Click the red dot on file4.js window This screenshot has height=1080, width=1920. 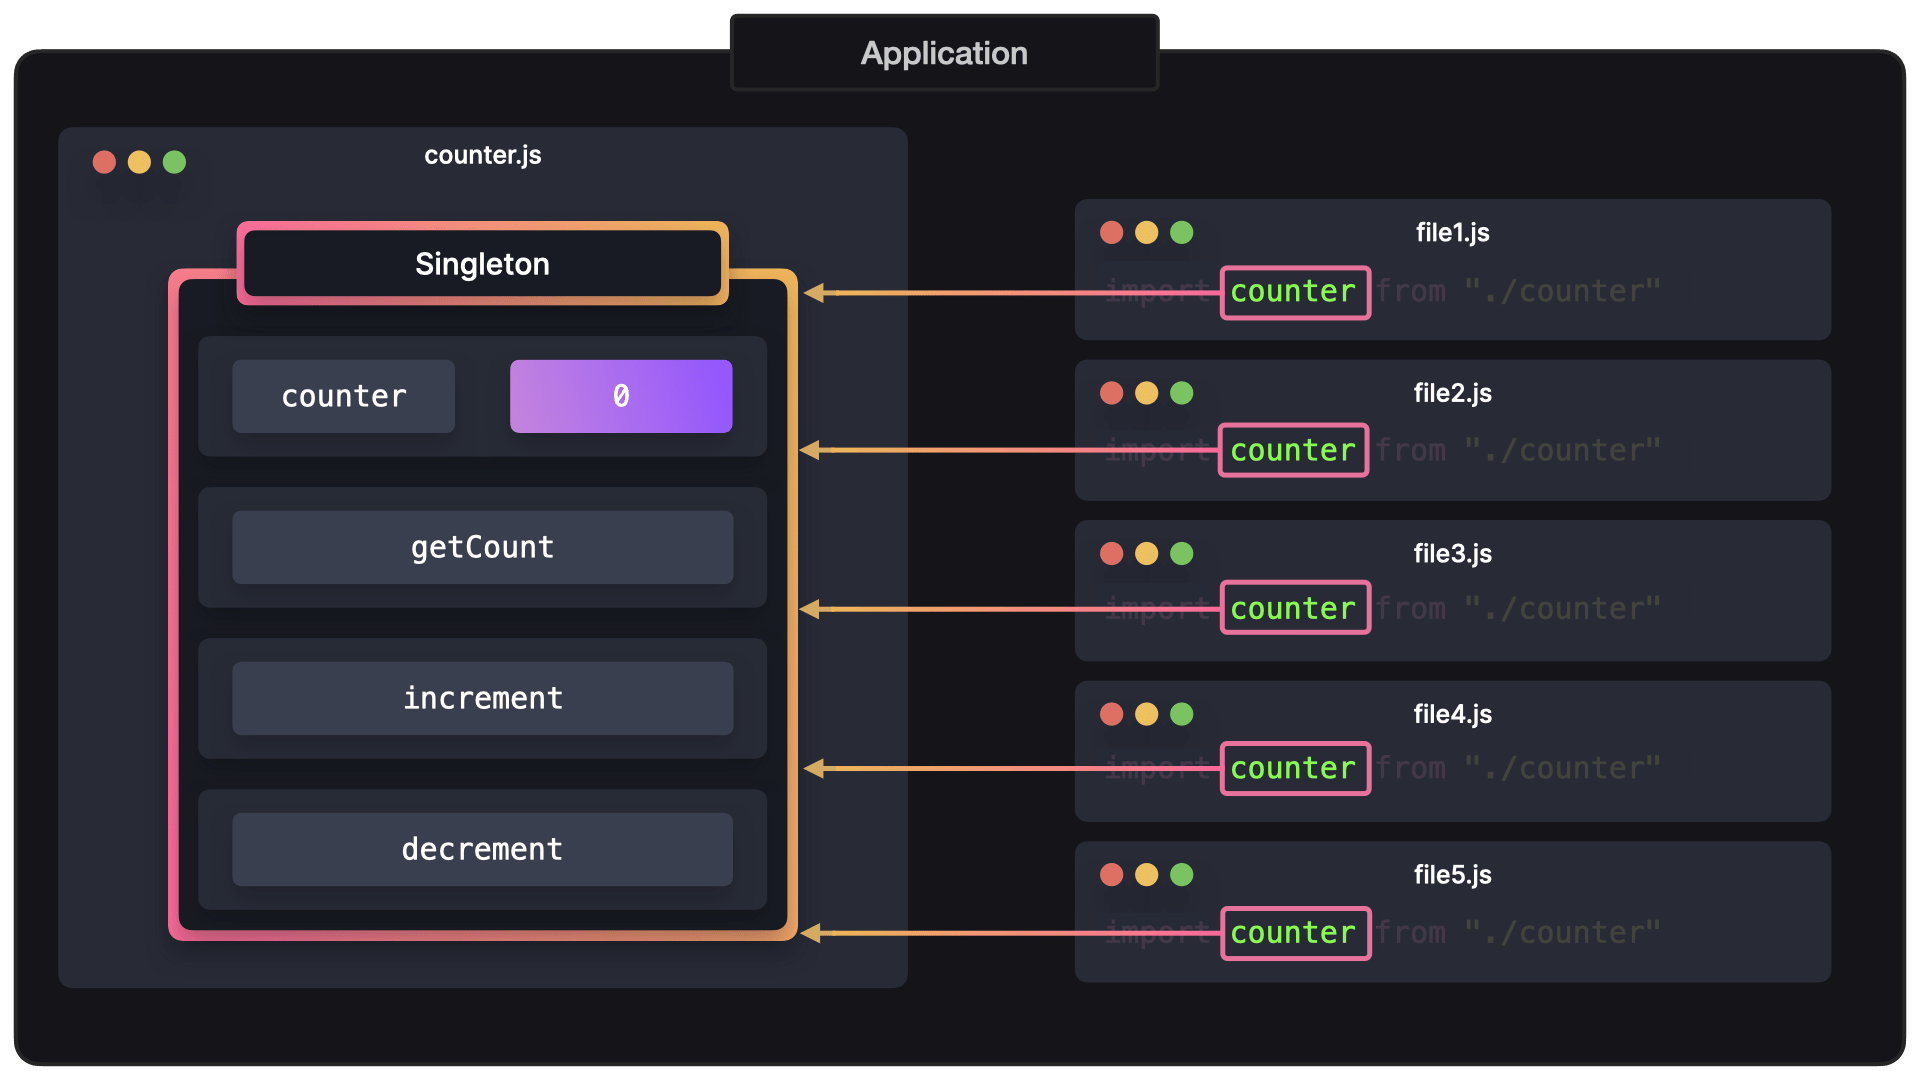click(x=1111, y=714)
